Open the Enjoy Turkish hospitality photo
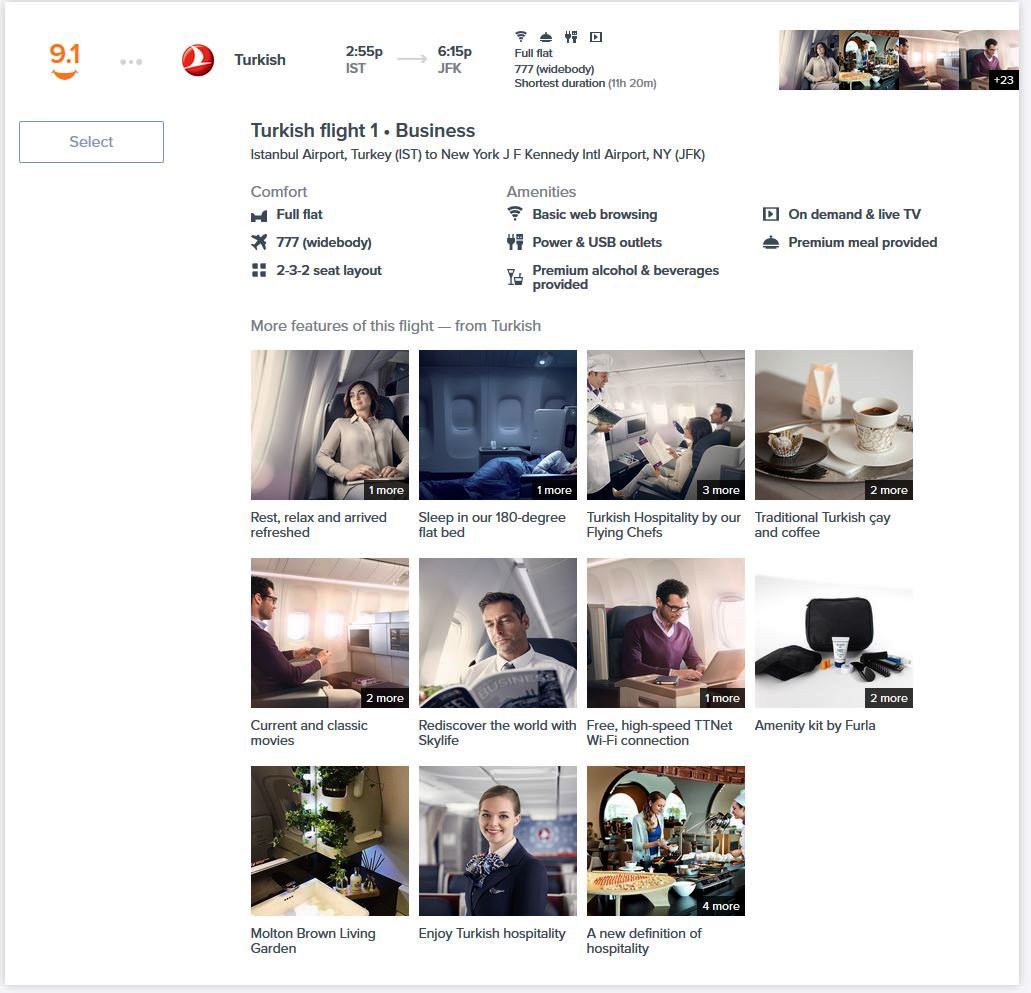Image resolution: width=1031 pixels, height=993 pixels. click(x=498, y=841)
